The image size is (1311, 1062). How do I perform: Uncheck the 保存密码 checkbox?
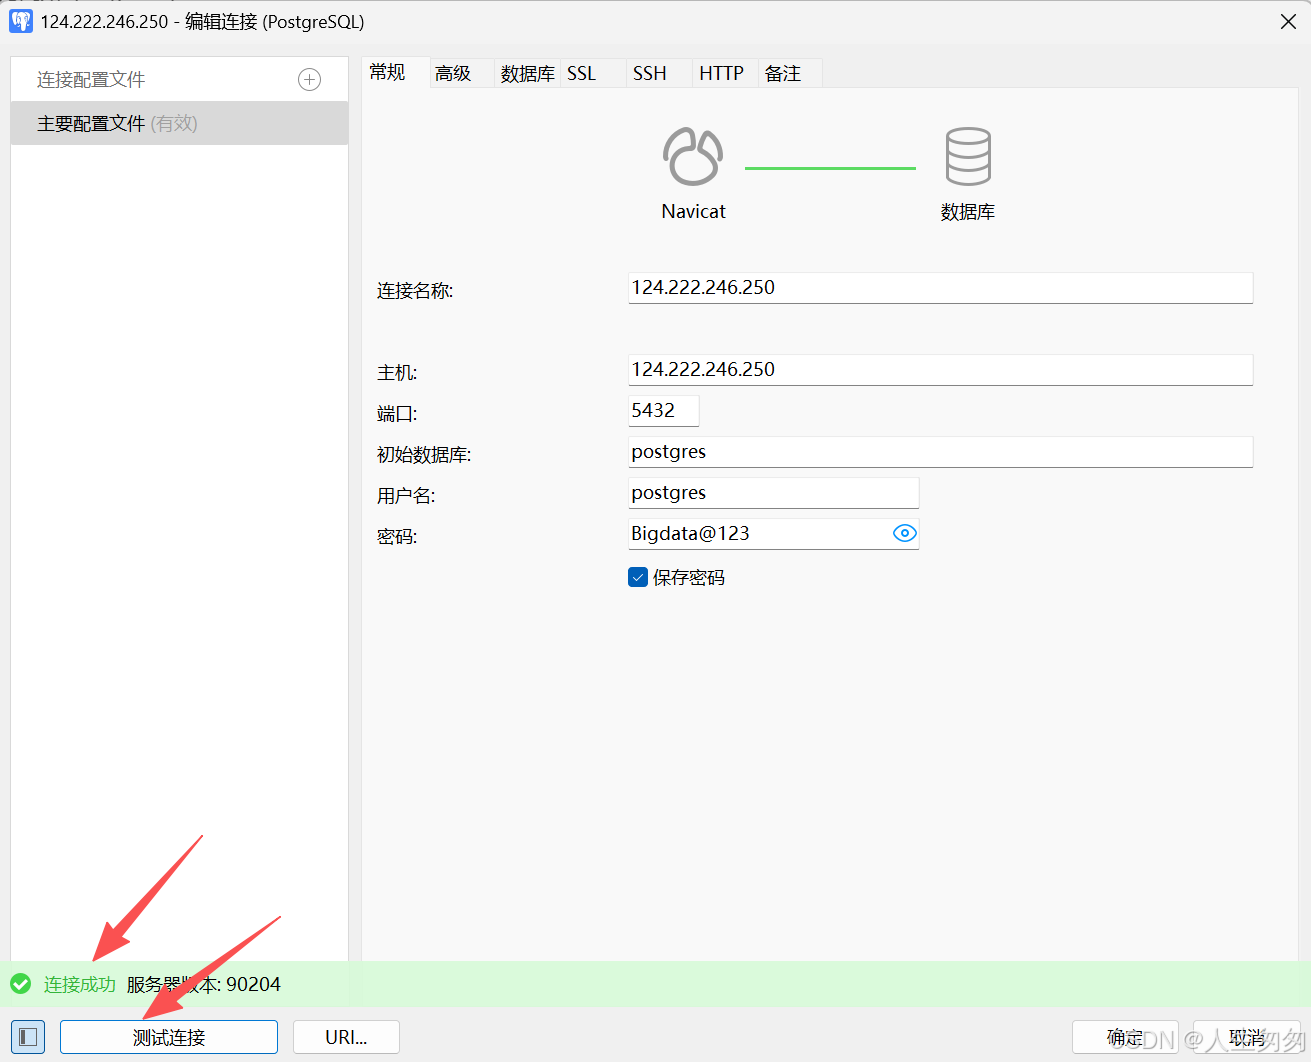click(638, 577)
